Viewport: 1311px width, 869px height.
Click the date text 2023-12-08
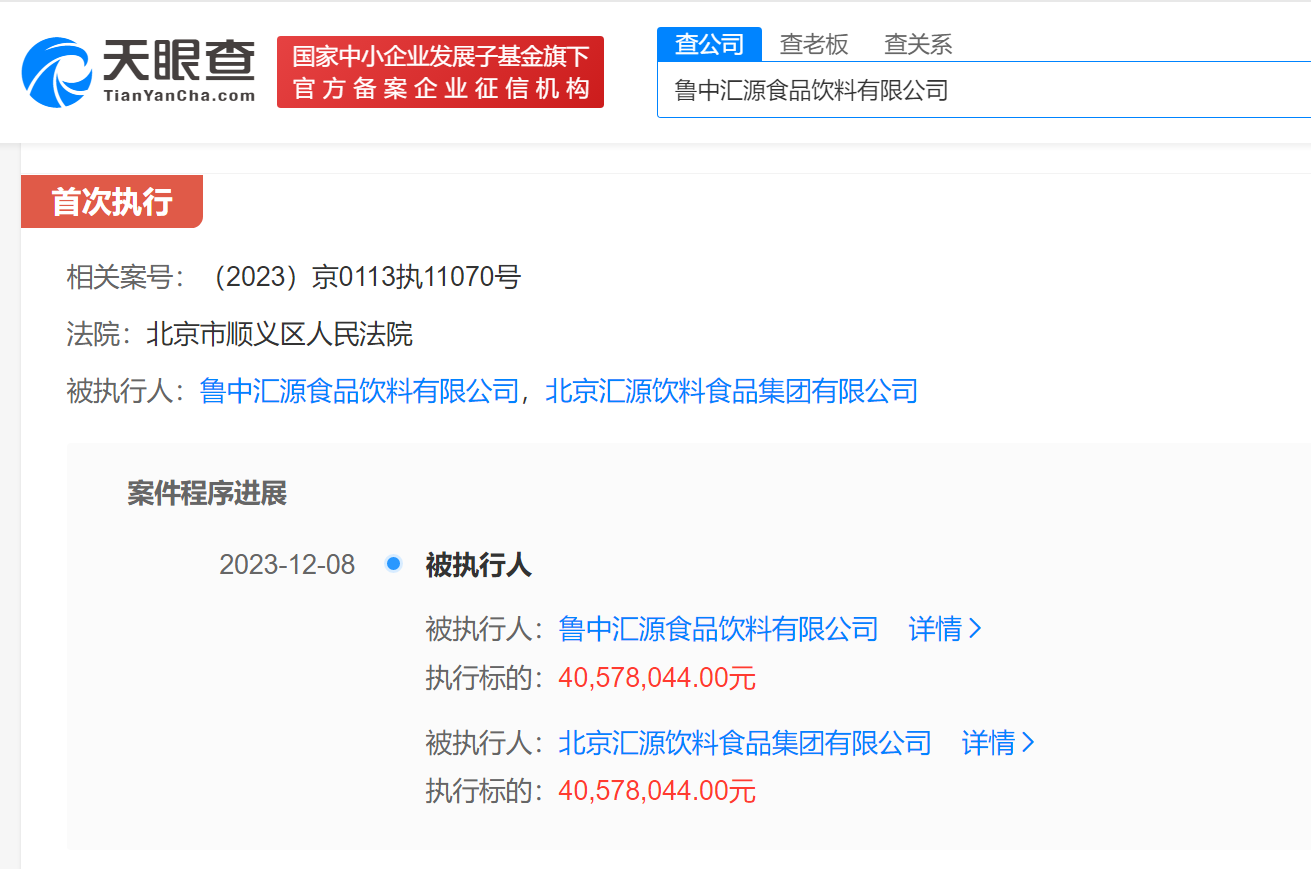point(287,565)
